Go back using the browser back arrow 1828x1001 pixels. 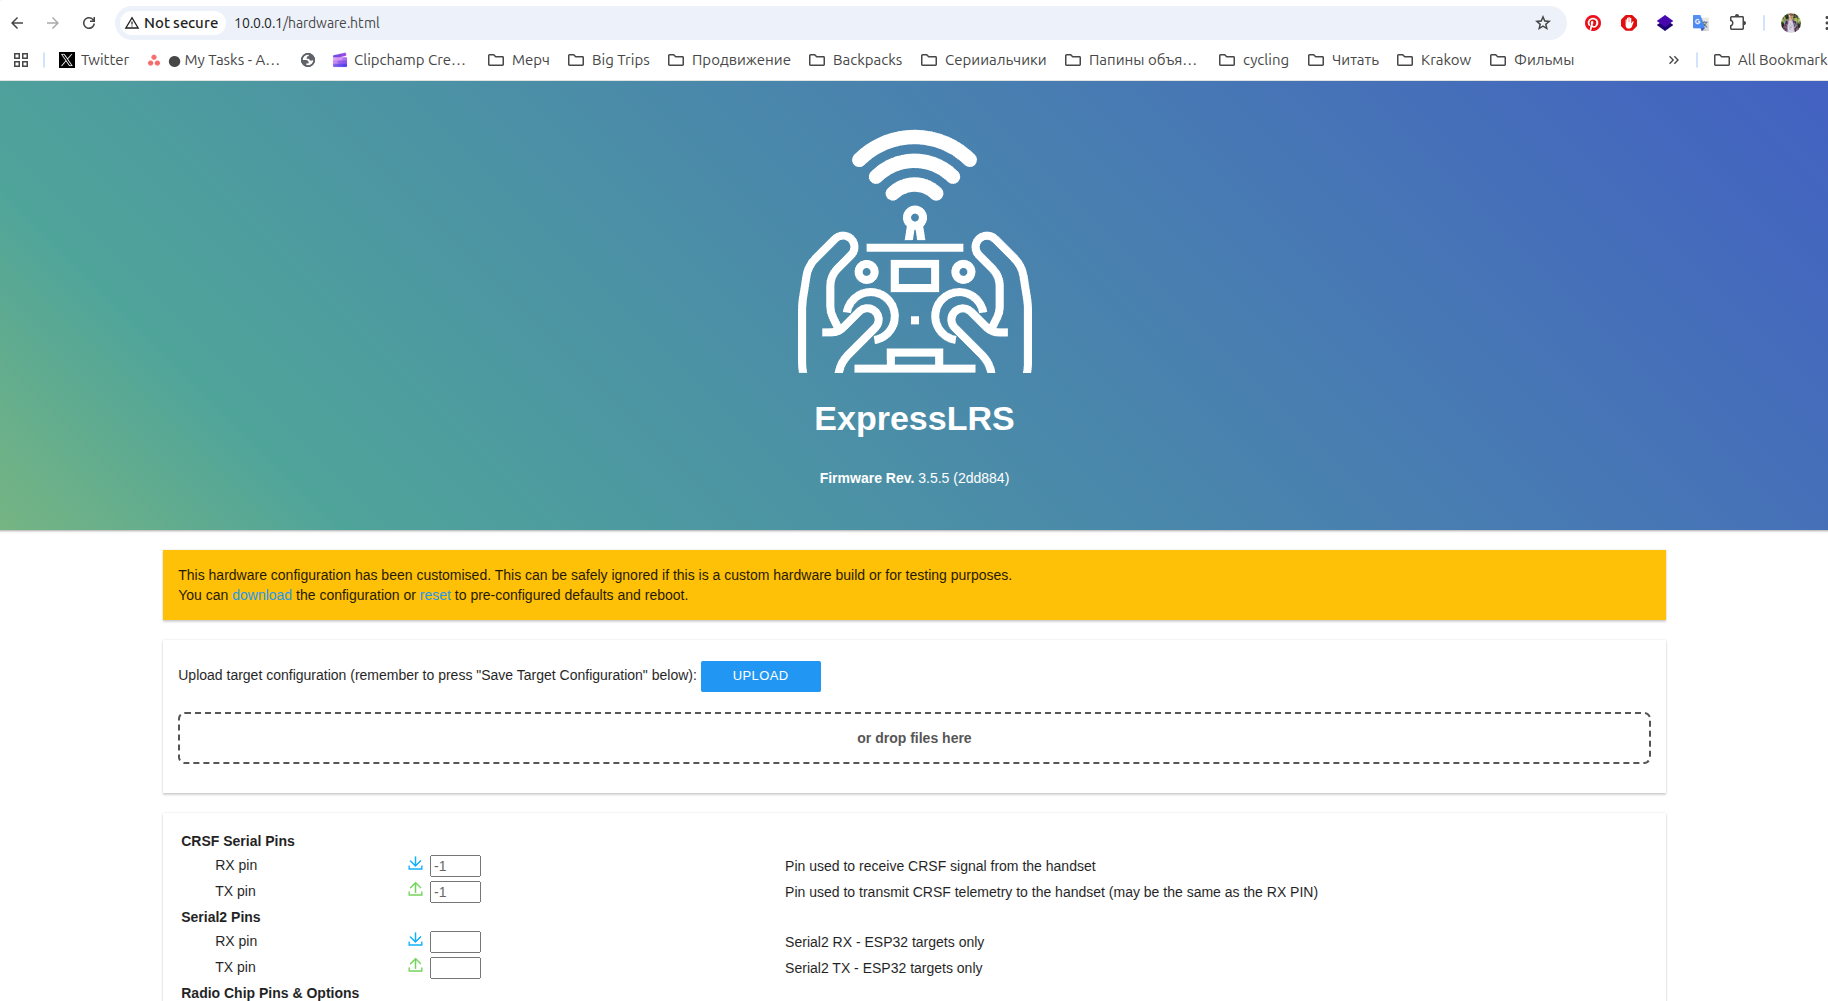[x=17, y=23]
